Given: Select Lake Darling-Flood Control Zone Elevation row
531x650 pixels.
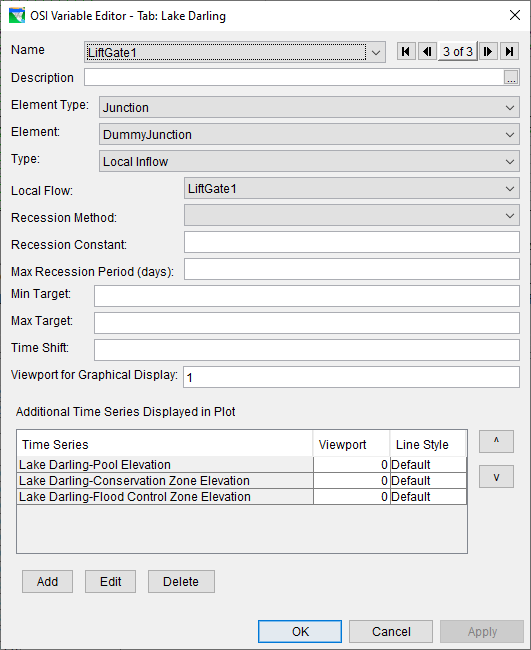Looking at the screenshot, I should [242, 497].
